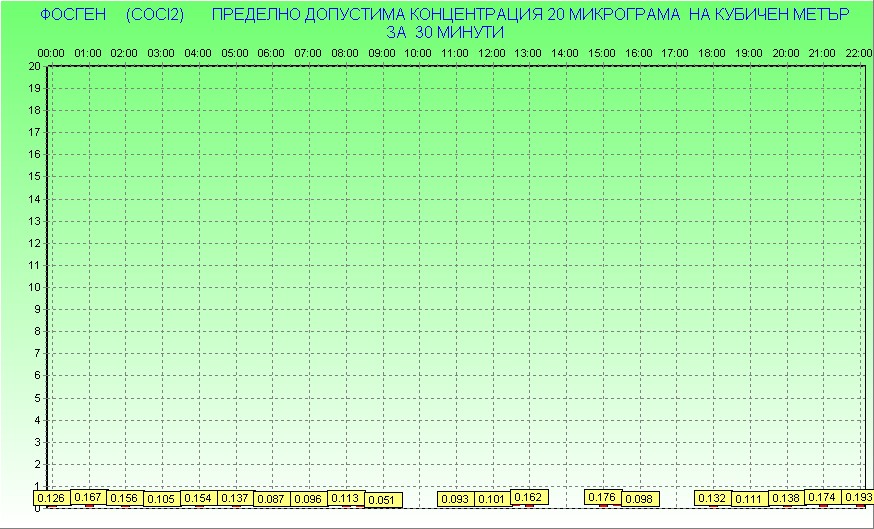Click the 0.126 data label

(x=50, y=499)
